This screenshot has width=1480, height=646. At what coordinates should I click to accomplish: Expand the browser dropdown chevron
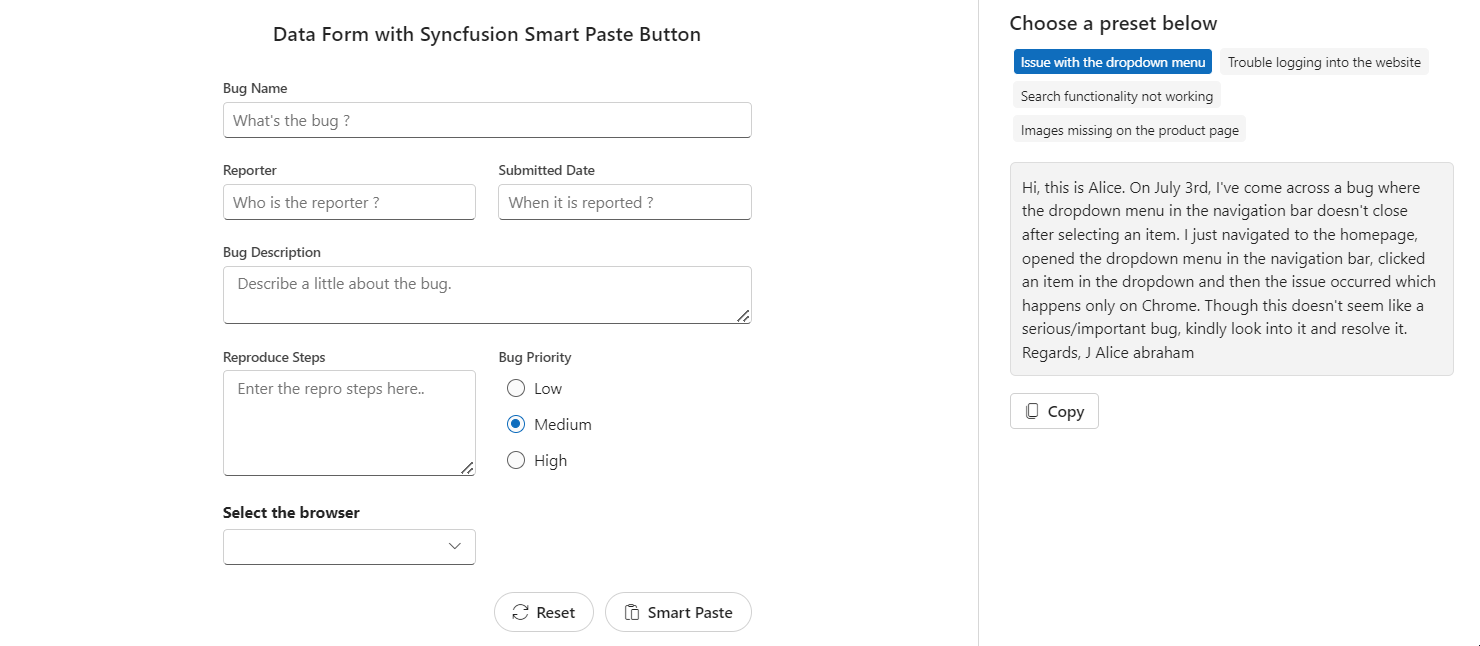(455, 546)
